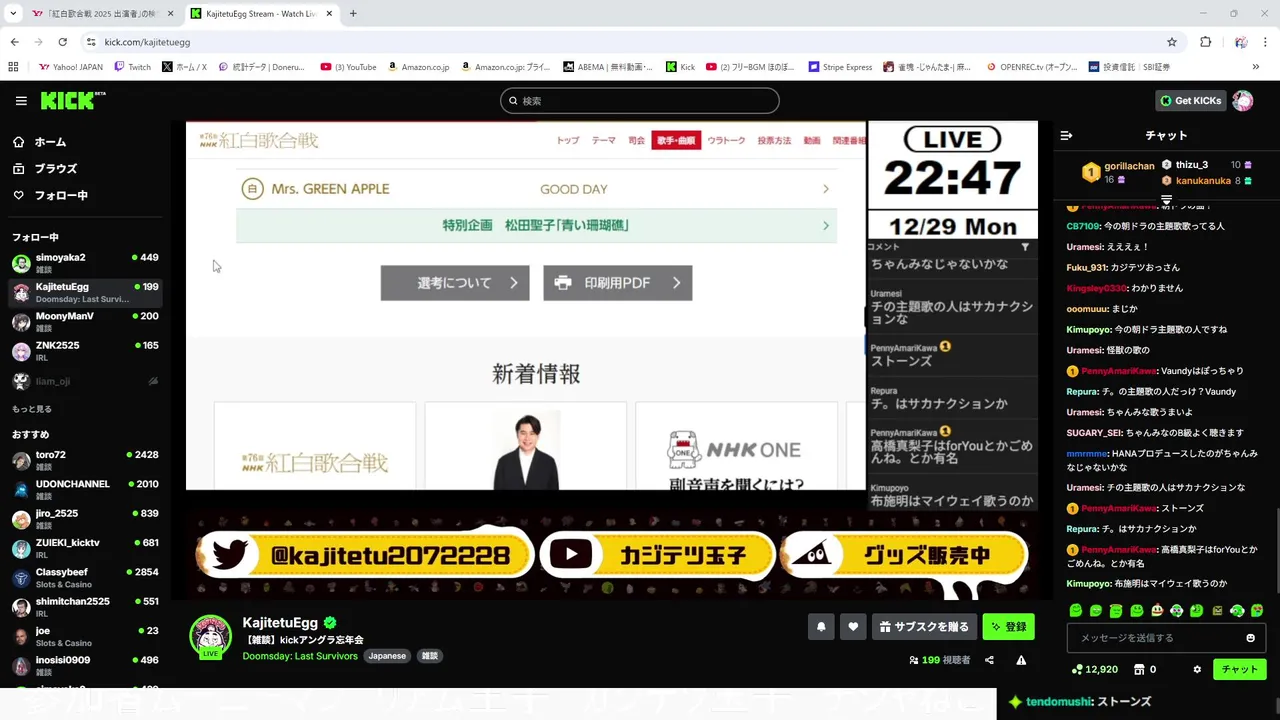1280x720 pixels.
Task: Expand もっと見る to show more followed
Action: tap(32, 409)
